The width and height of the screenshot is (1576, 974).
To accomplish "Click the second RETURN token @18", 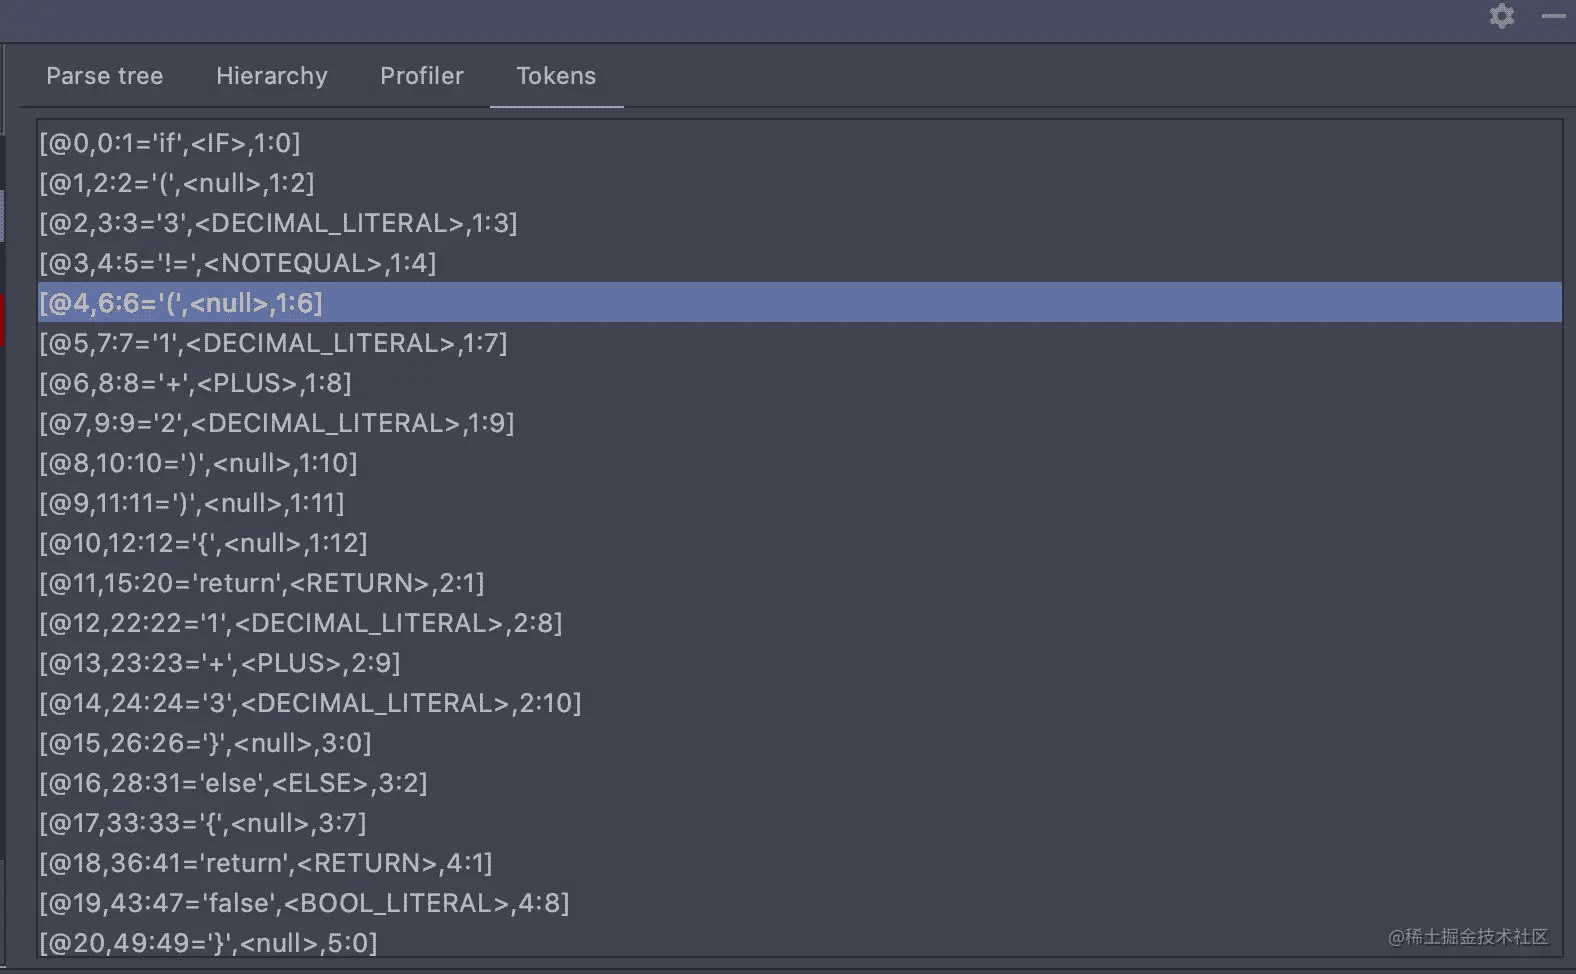I will pos(266,863).
